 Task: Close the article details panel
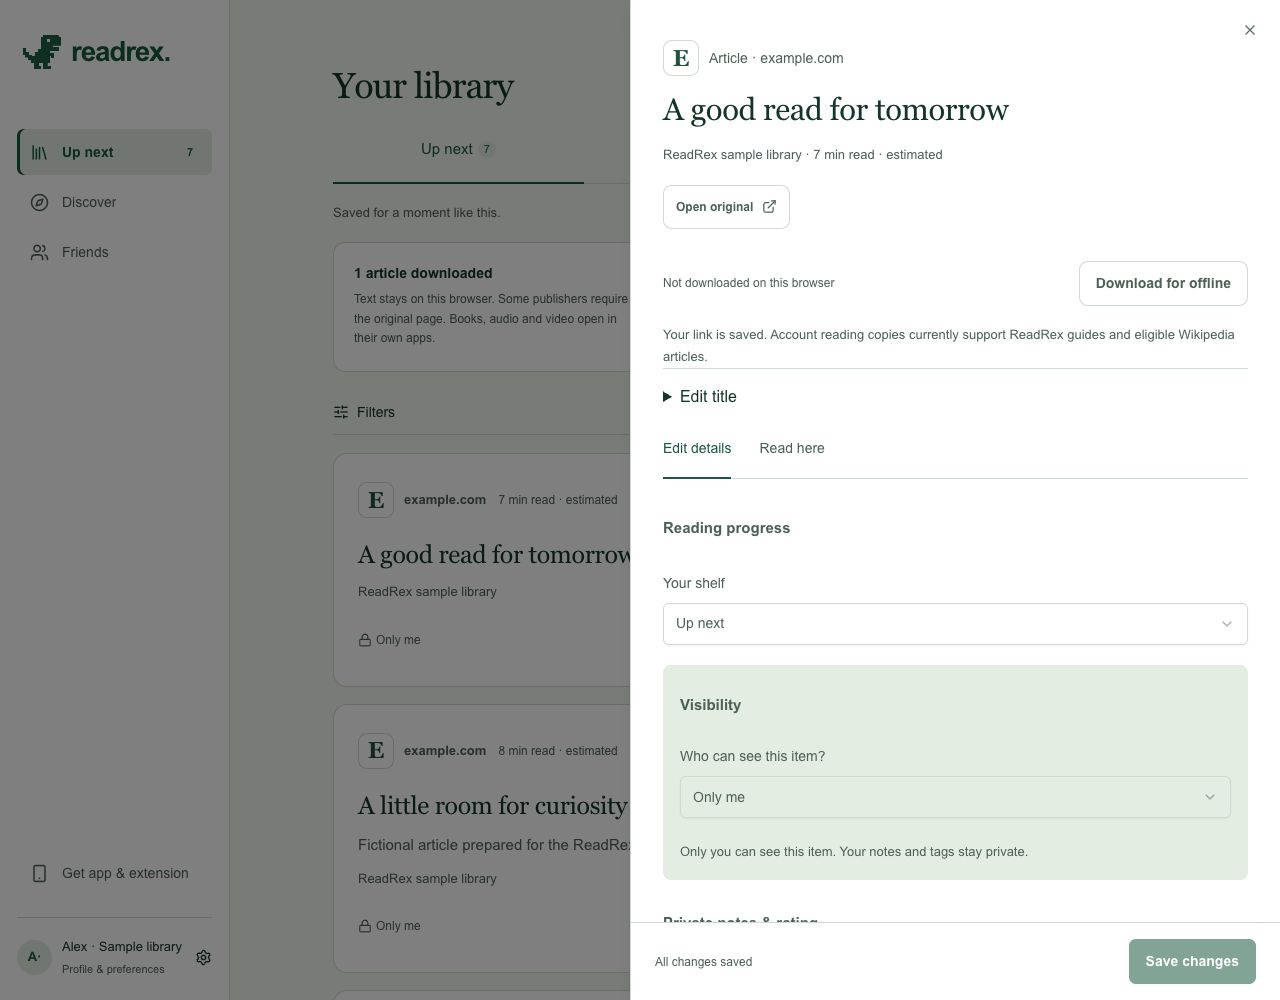click(1249, 30)
